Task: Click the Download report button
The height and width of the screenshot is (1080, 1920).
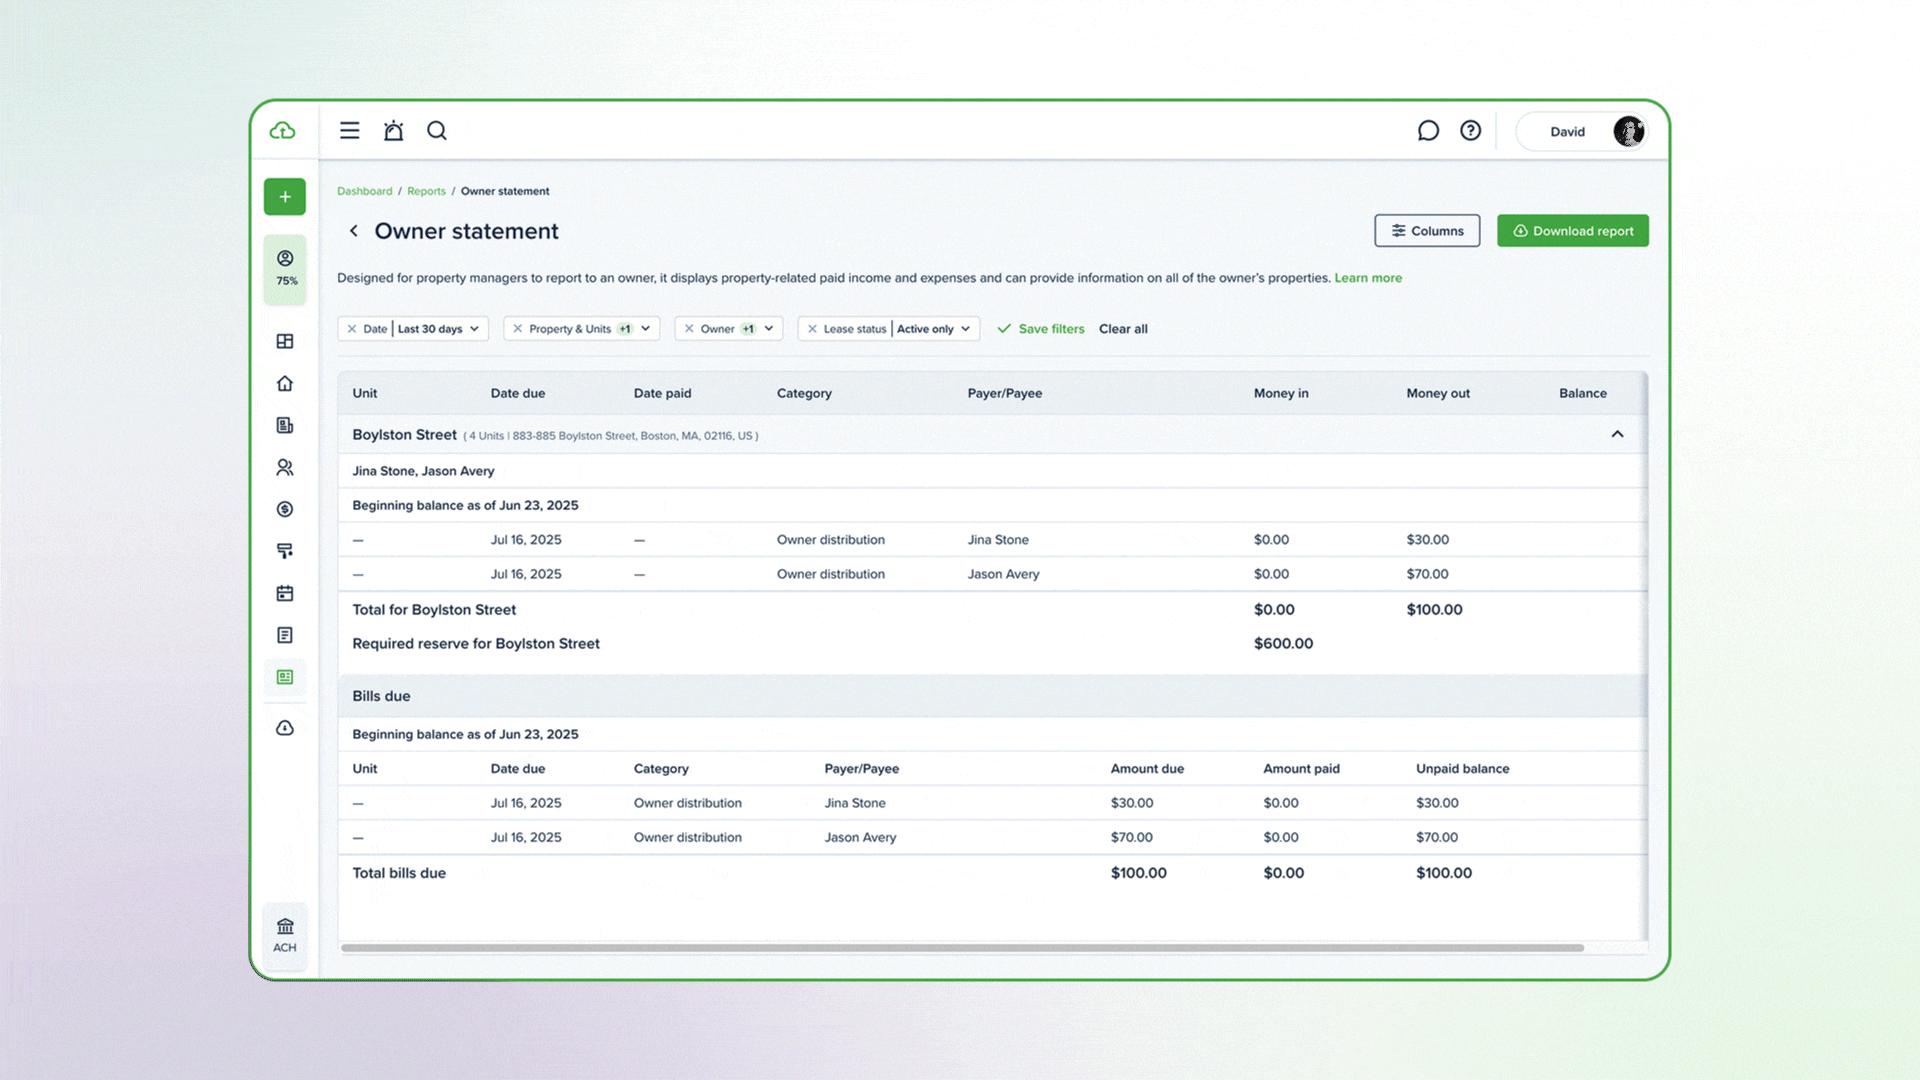Action: (x=1572, y=231)
